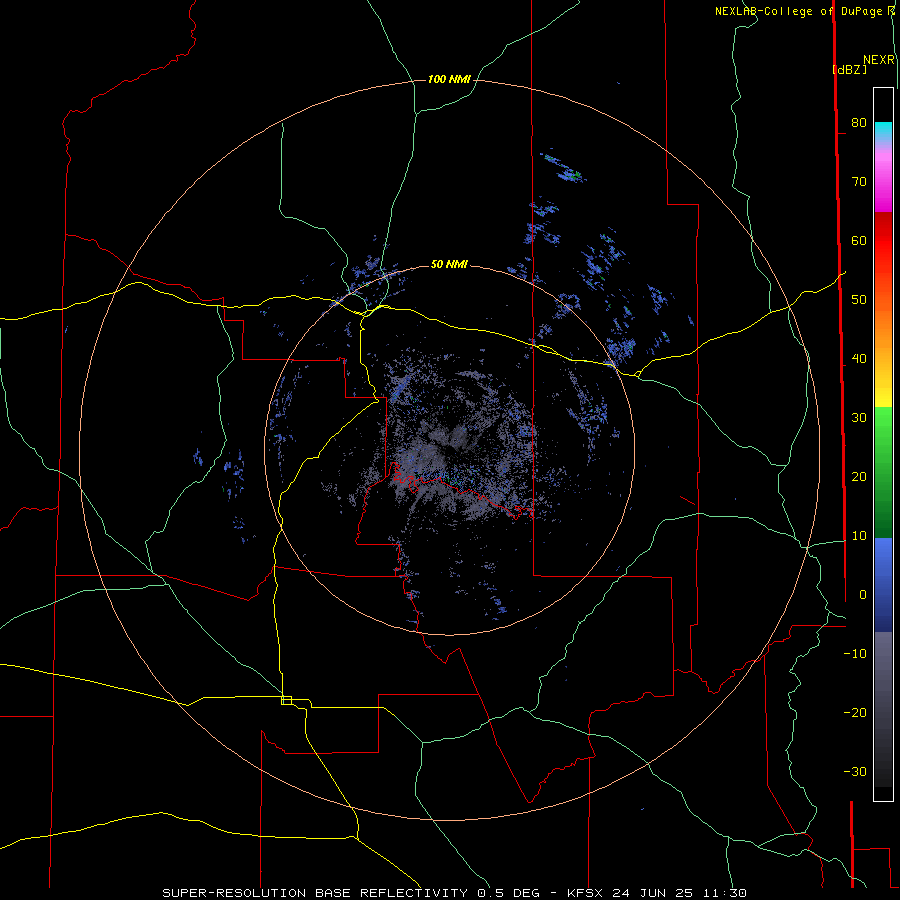
Task: Click the green segment of reflectivity color bar
Action: coord(883,472)
